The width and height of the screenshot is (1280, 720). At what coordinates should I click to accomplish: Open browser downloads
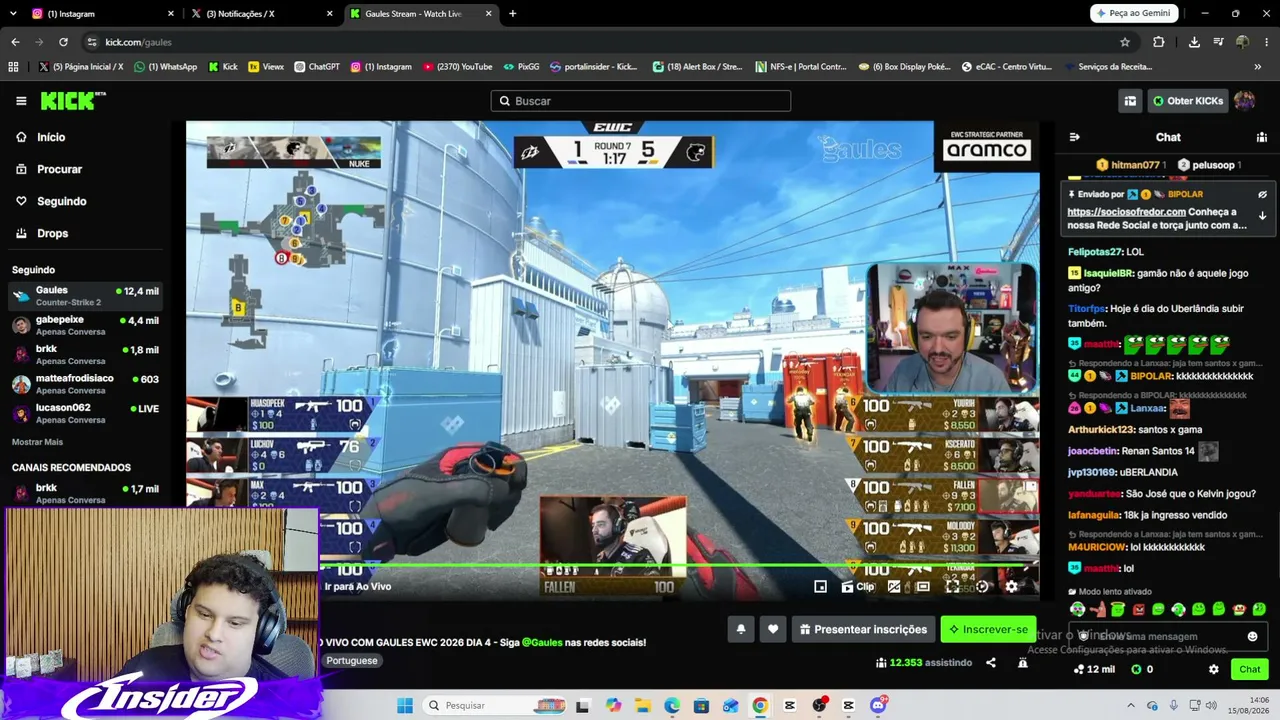click(1194, 42)
